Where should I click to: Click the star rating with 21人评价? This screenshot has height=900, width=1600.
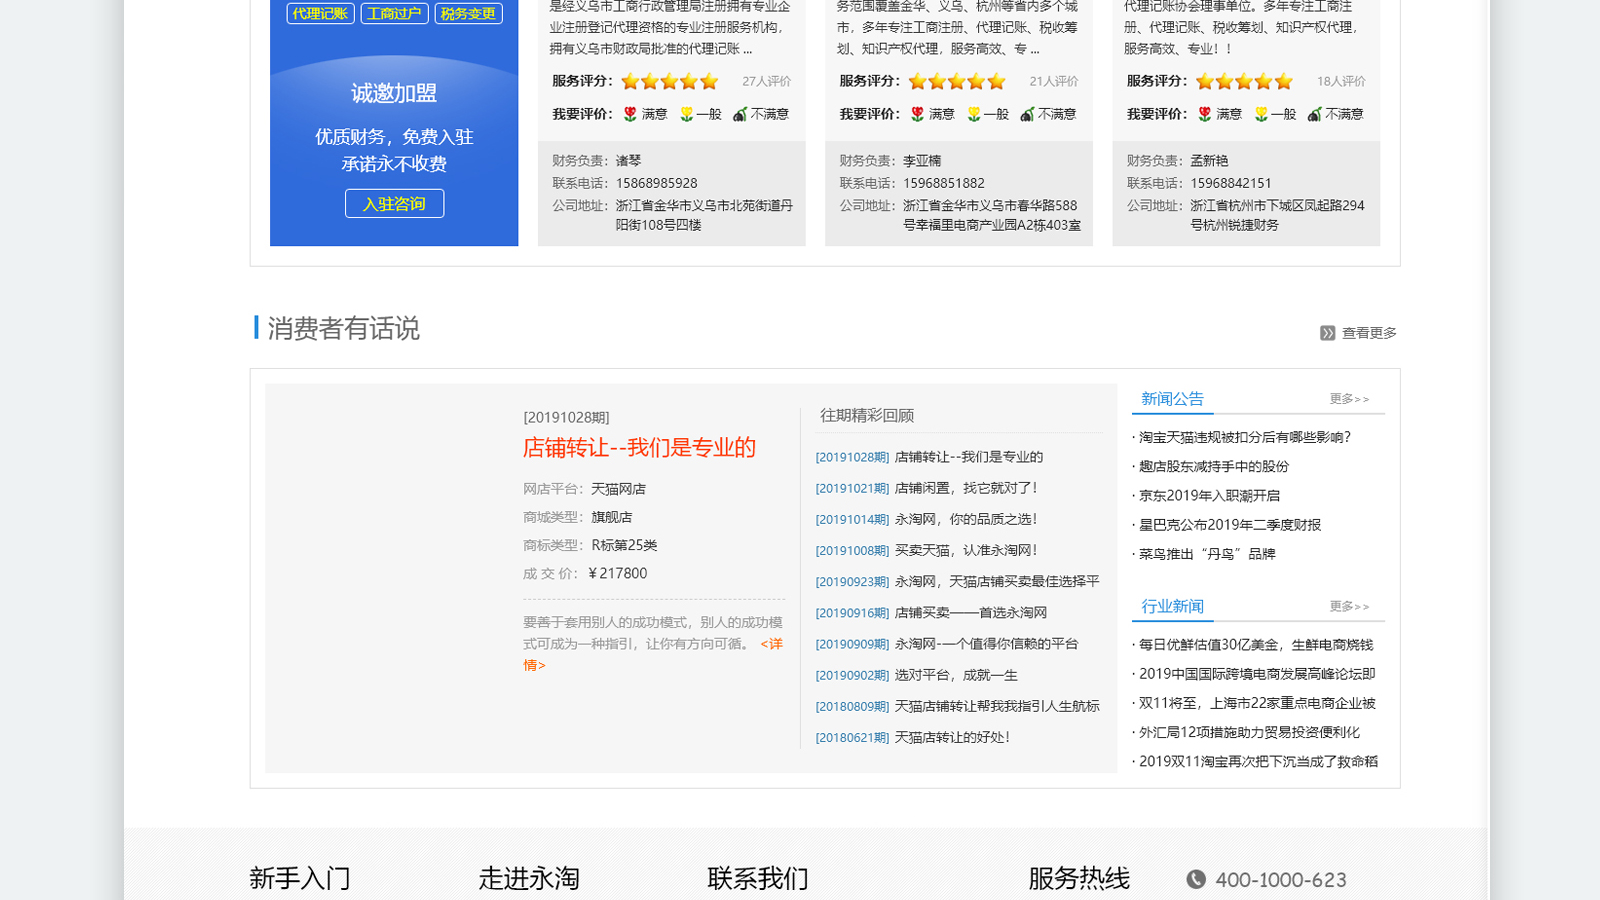coord(956,81)
